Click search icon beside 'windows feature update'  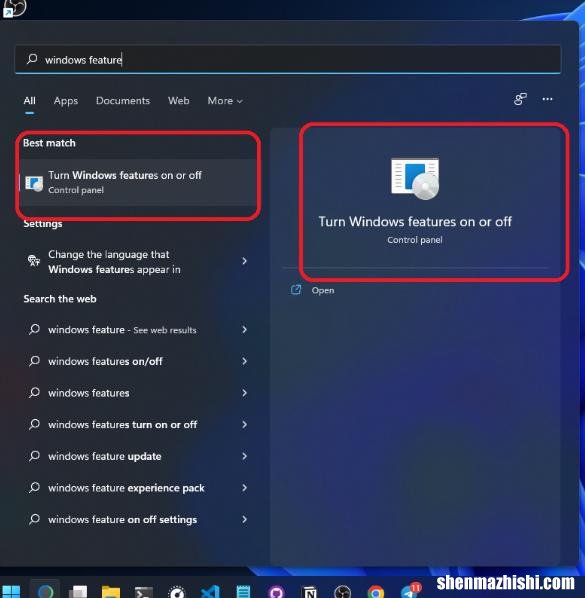tap(34, 456)
